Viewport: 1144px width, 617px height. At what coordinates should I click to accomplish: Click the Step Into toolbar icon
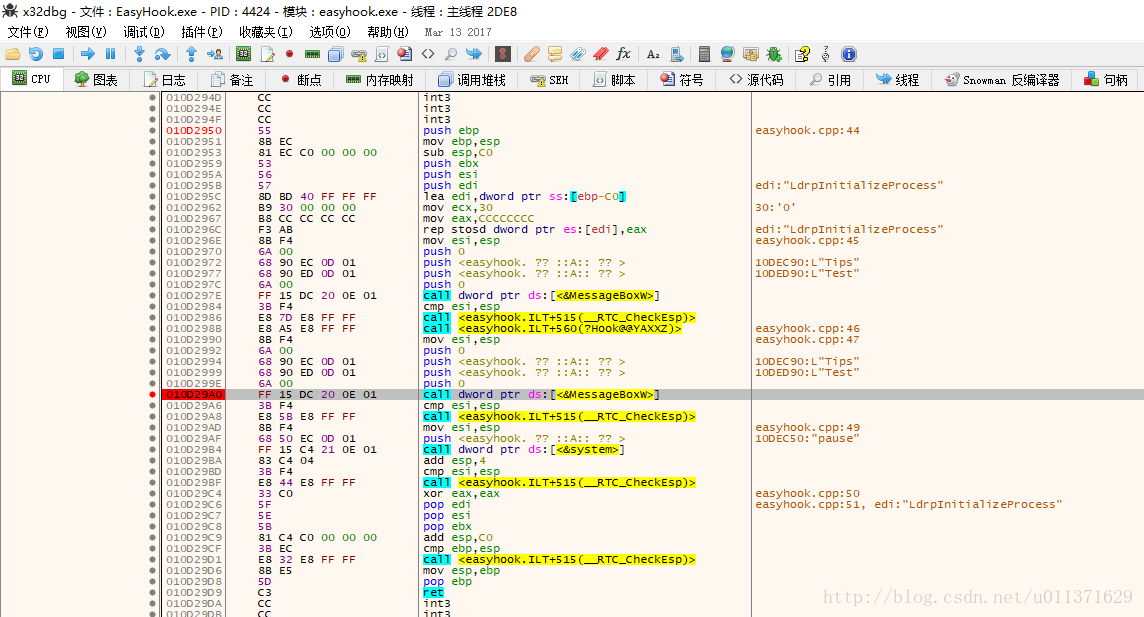140,53
